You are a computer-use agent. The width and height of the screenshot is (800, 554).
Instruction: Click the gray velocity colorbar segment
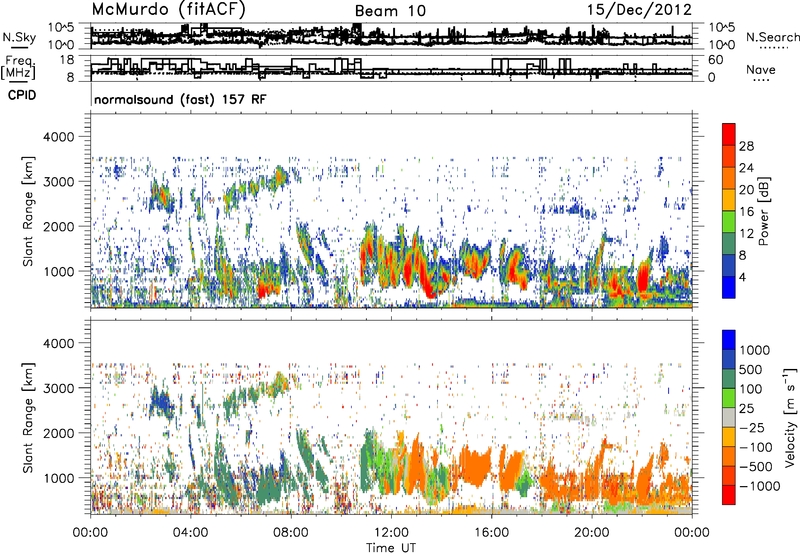[729, 417]
